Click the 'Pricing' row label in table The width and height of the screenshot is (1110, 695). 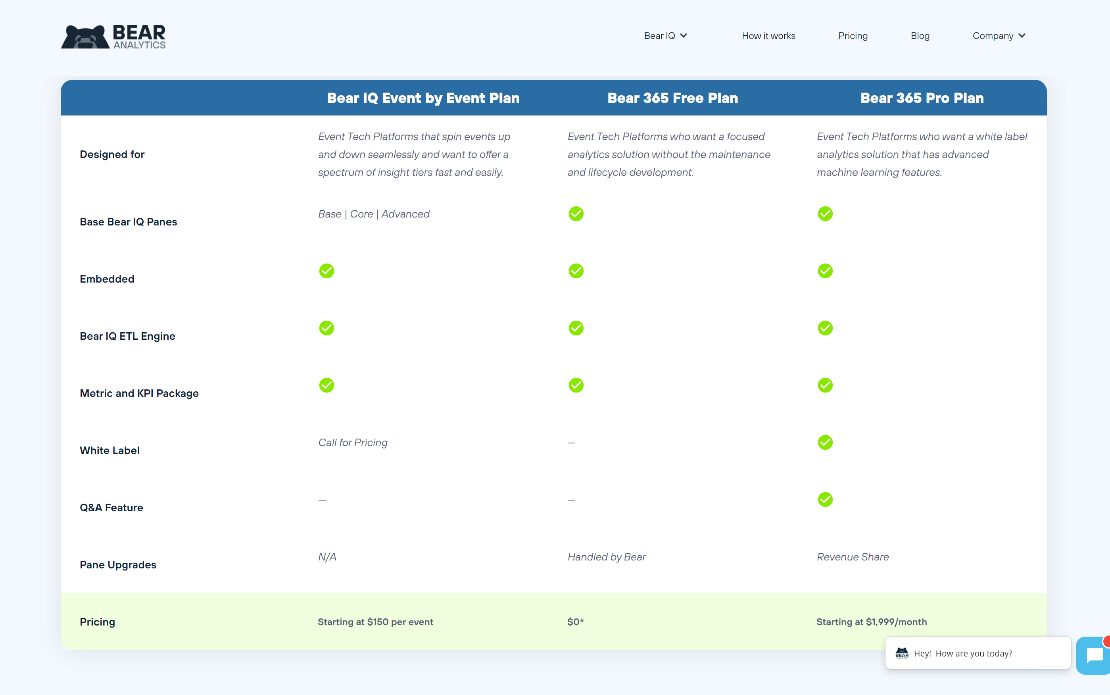(97, 622)
